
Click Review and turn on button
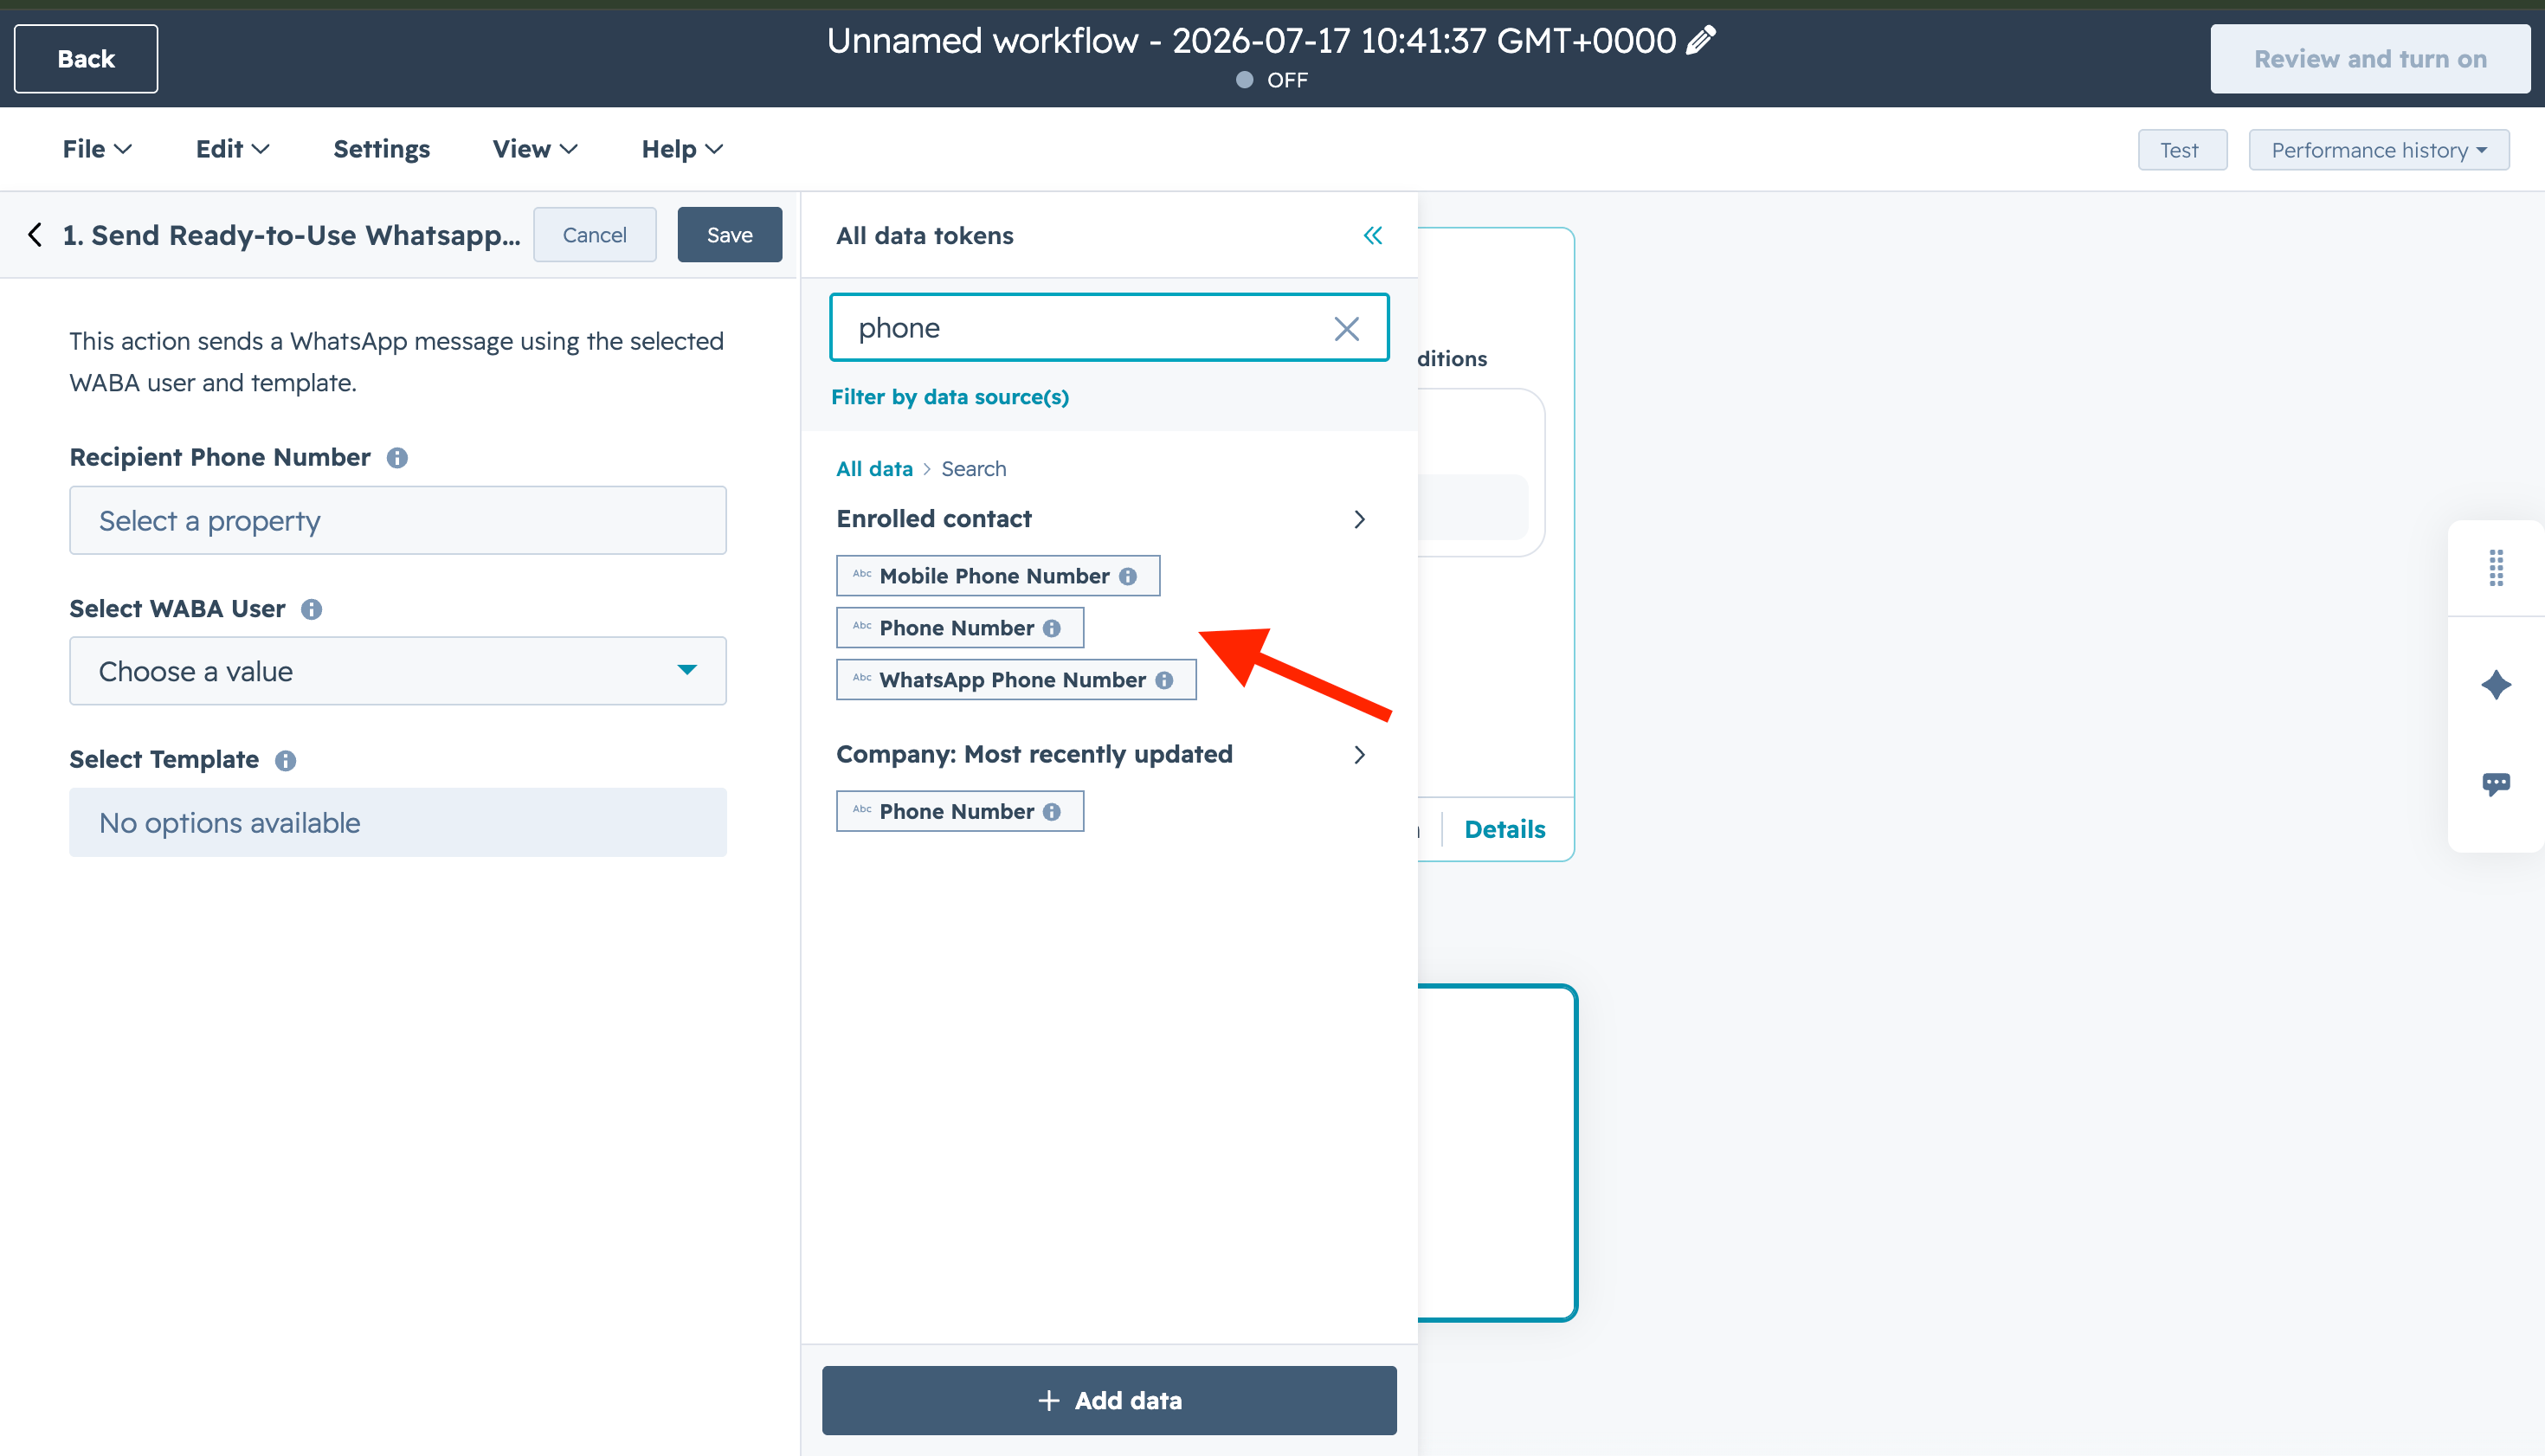click(2370, 59)
